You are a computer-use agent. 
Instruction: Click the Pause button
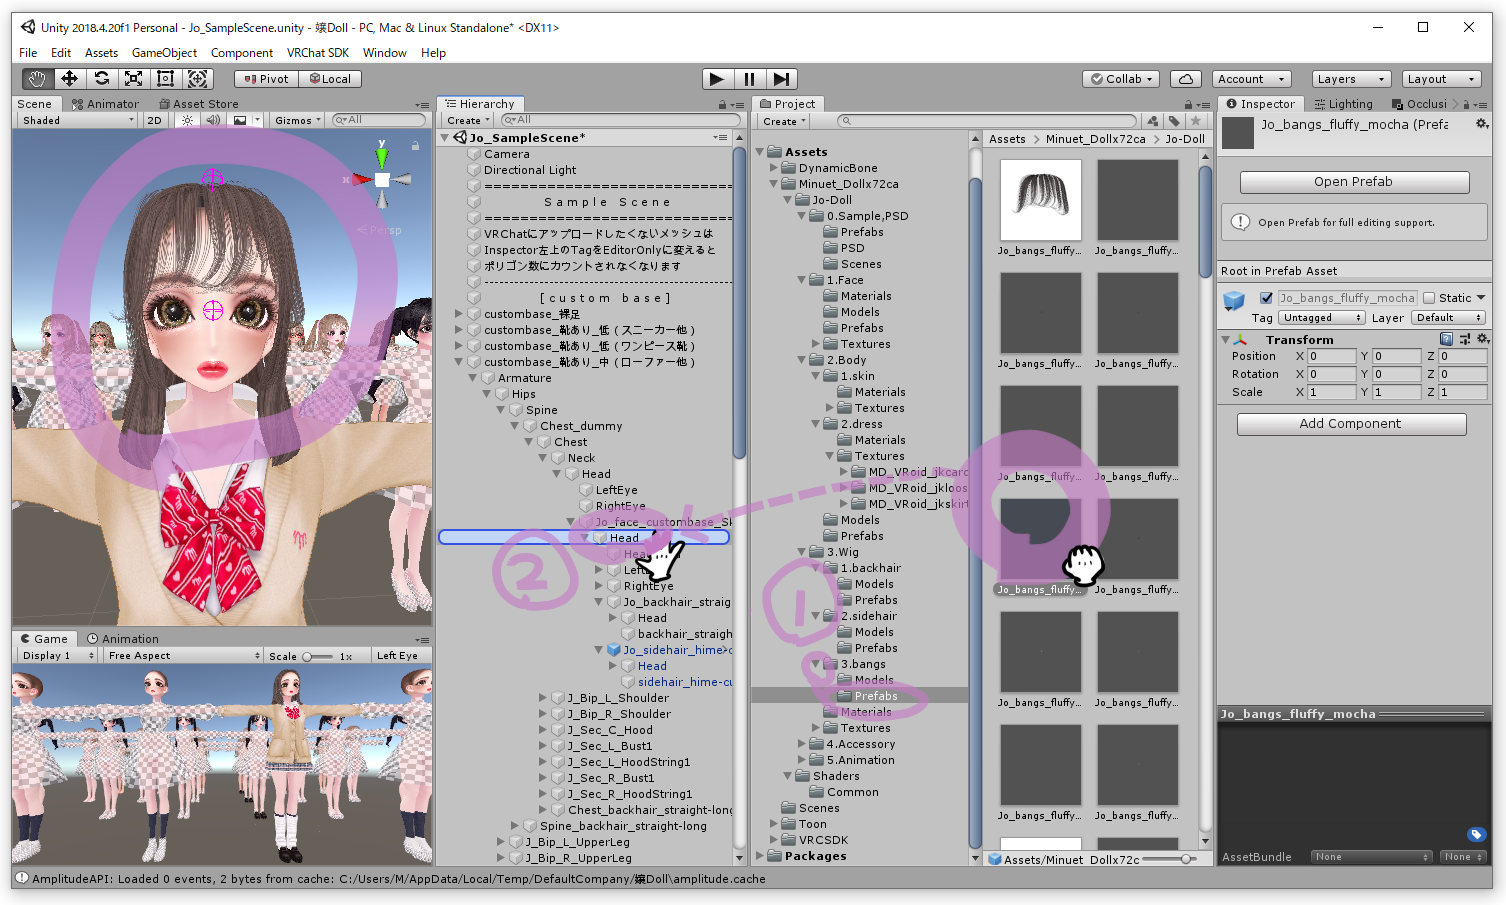pos(749,79)
